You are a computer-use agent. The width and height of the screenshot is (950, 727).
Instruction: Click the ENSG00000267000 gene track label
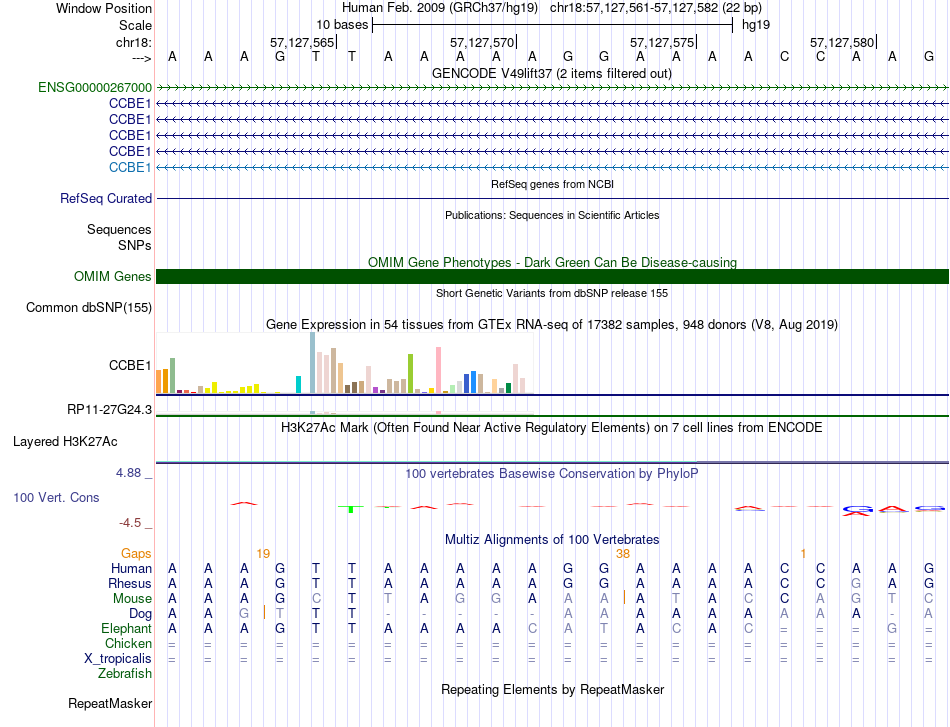(x=95, y=87)
